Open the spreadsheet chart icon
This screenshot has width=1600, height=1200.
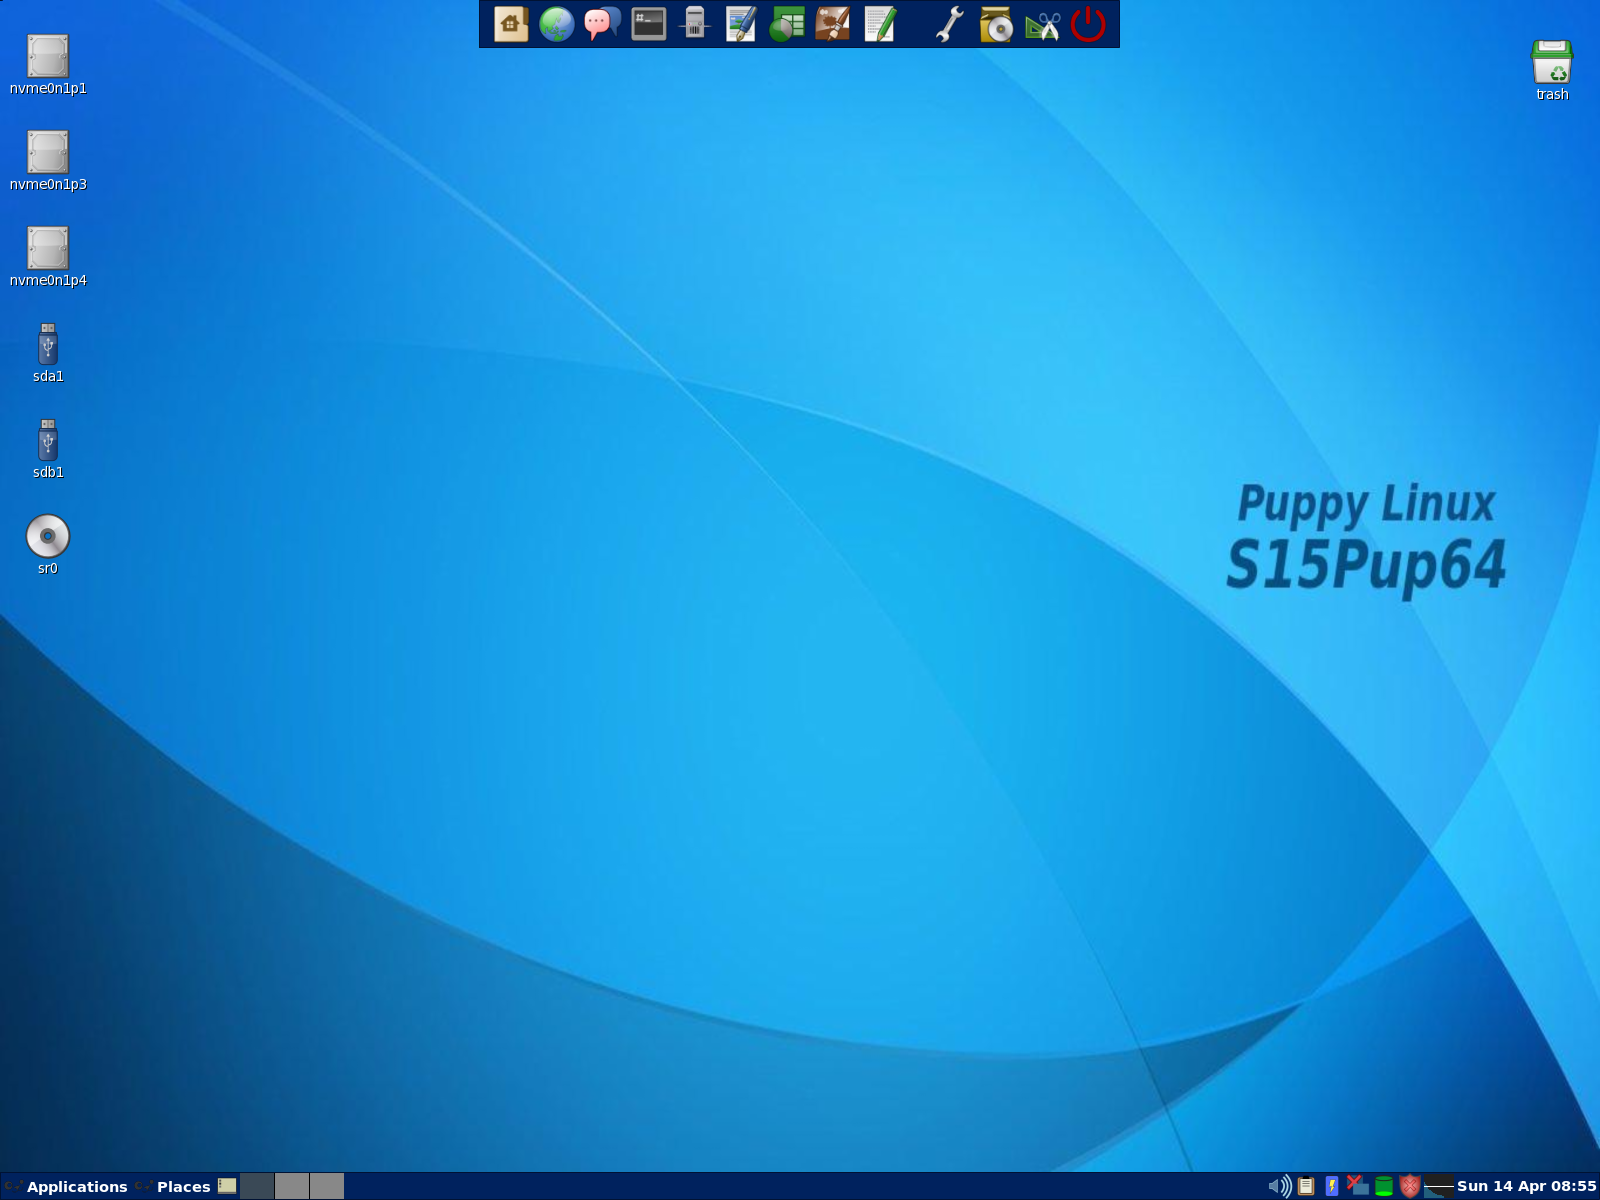(787, 24)
